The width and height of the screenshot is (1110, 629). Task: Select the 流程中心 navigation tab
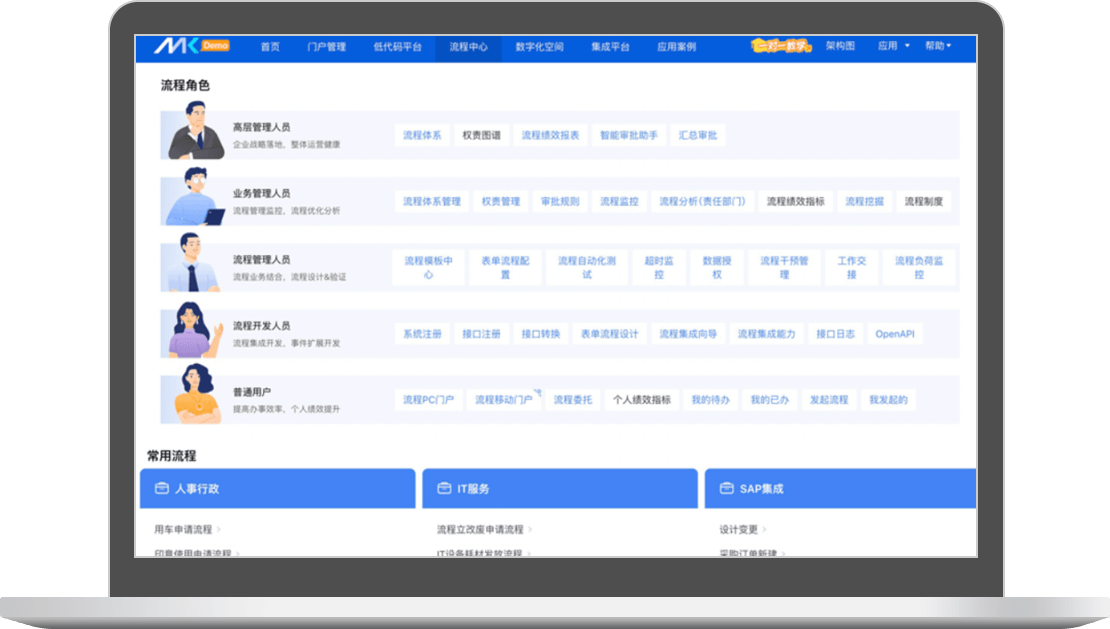(x=468, y=47)
